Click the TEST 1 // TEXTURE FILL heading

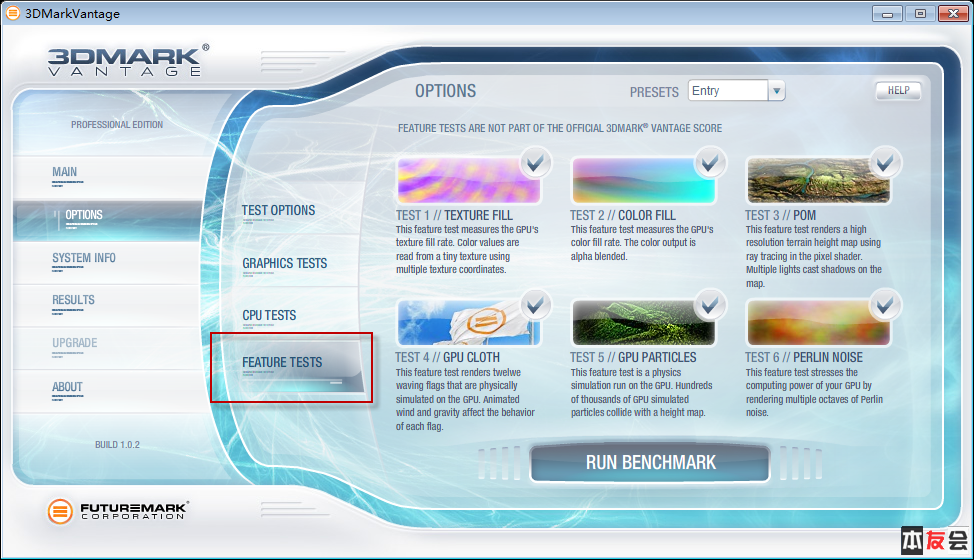(454, 215)
